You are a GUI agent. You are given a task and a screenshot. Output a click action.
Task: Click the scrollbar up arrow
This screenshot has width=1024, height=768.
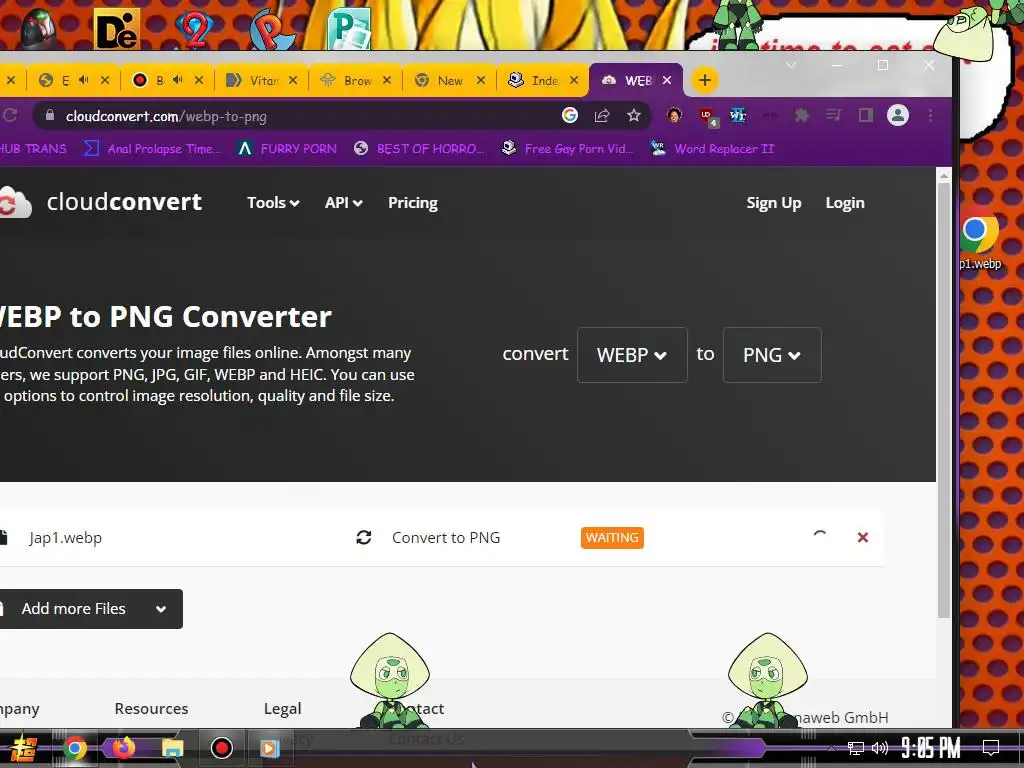click(x=944, y=175)
